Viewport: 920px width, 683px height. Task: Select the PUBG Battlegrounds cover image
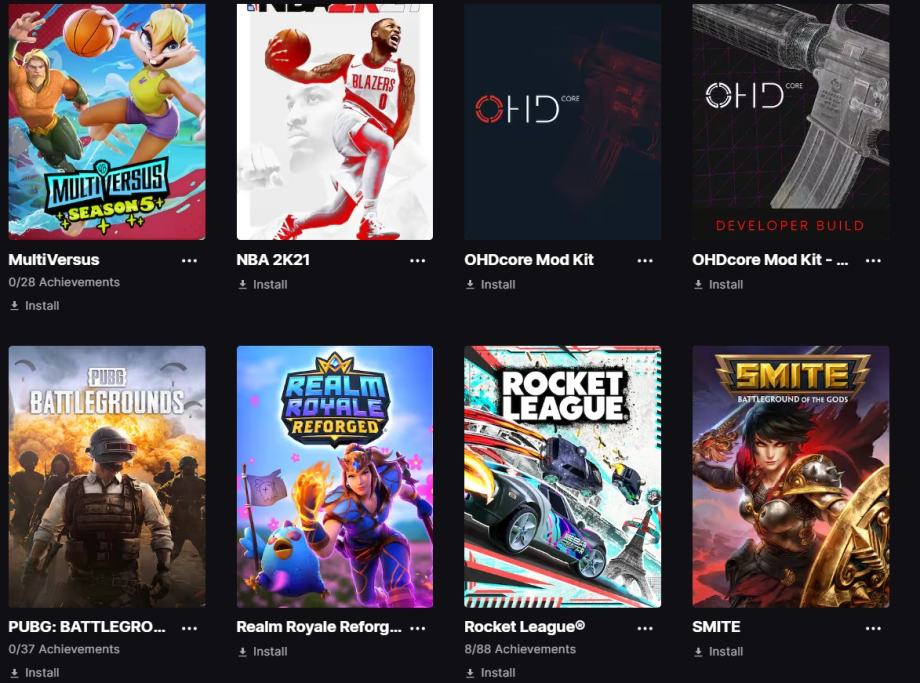107,476
